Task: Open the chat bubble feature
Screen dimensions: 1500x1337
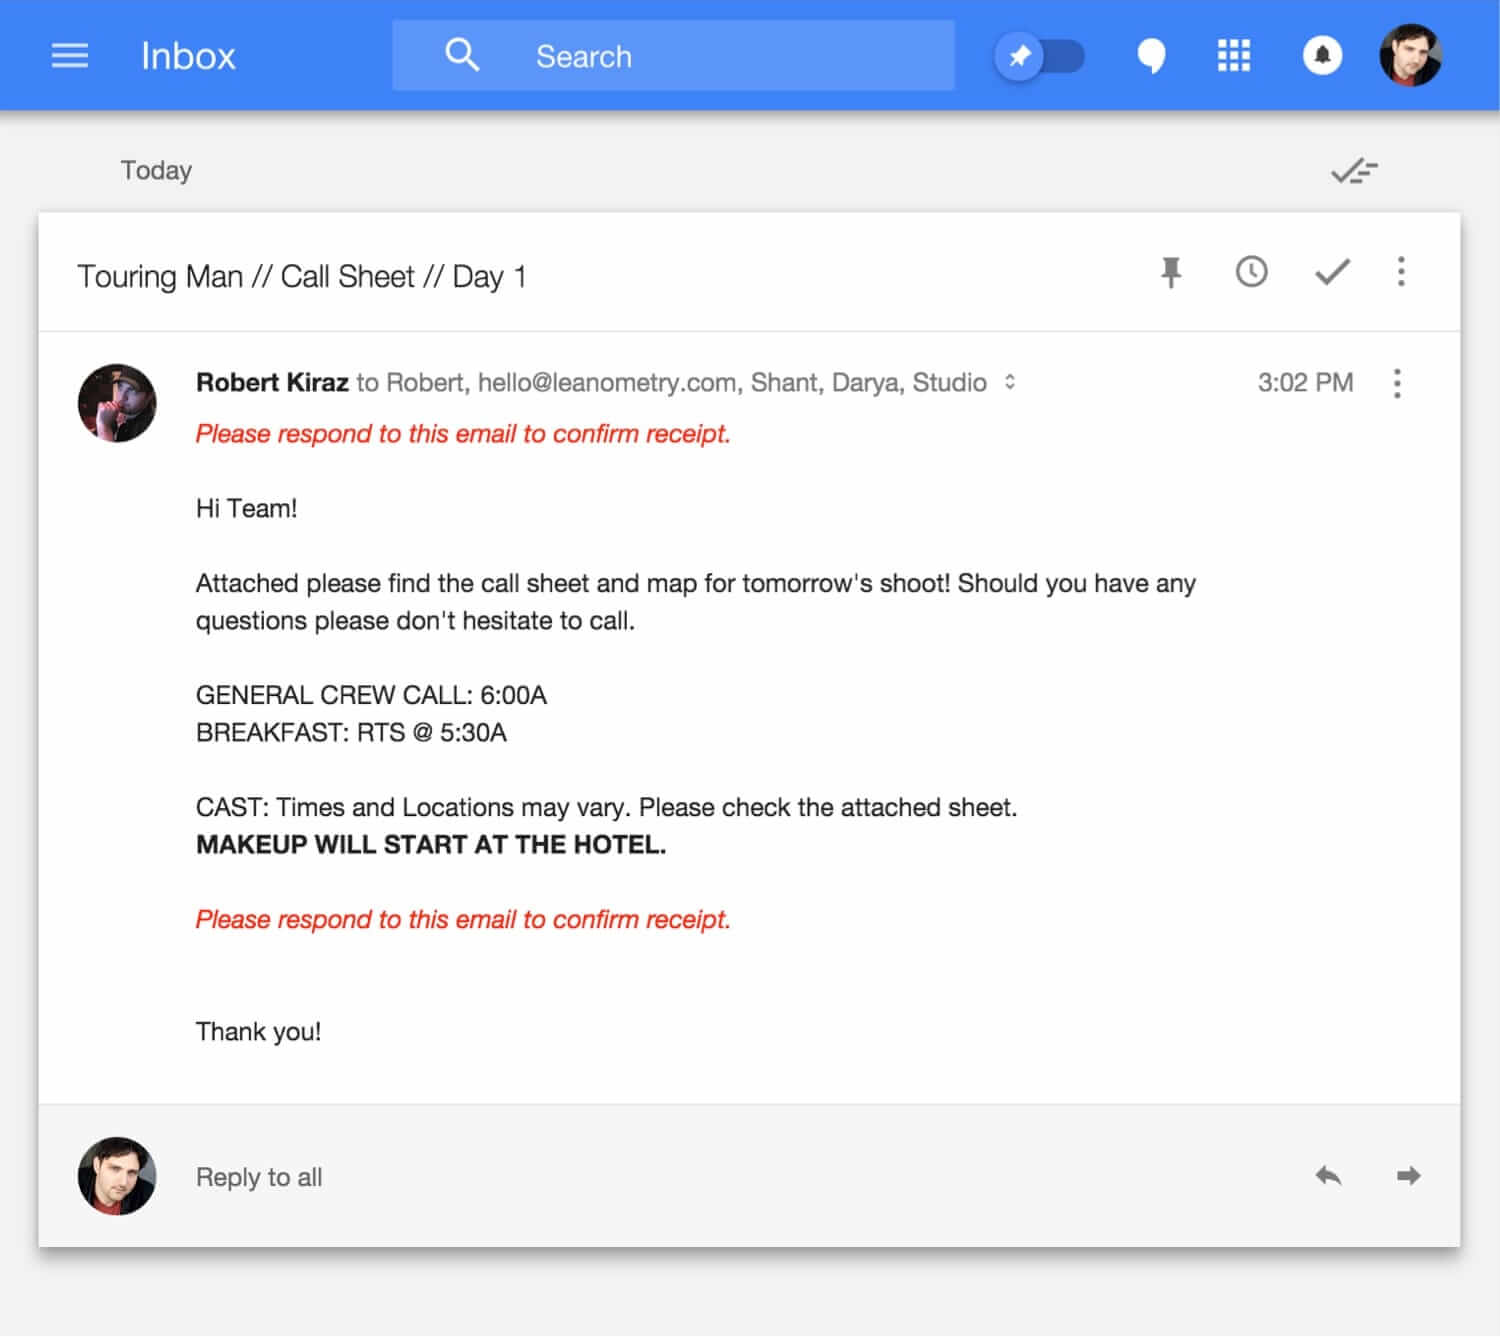Action: tap(1150, 55)
